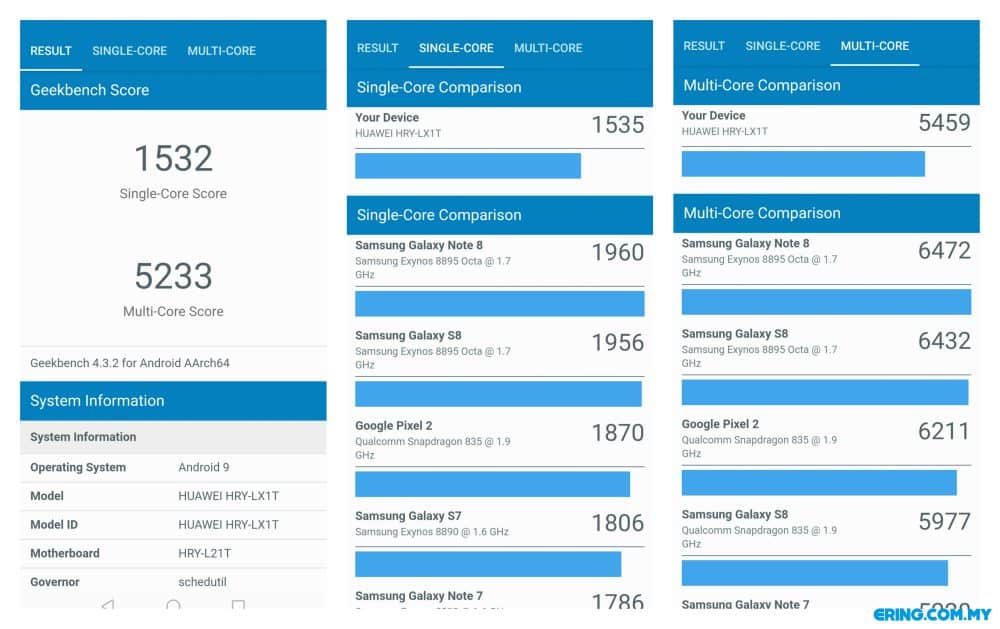Click the 'Operating System' row label
The width and height of the screenshot is (1000, 629).
(78, 467)
